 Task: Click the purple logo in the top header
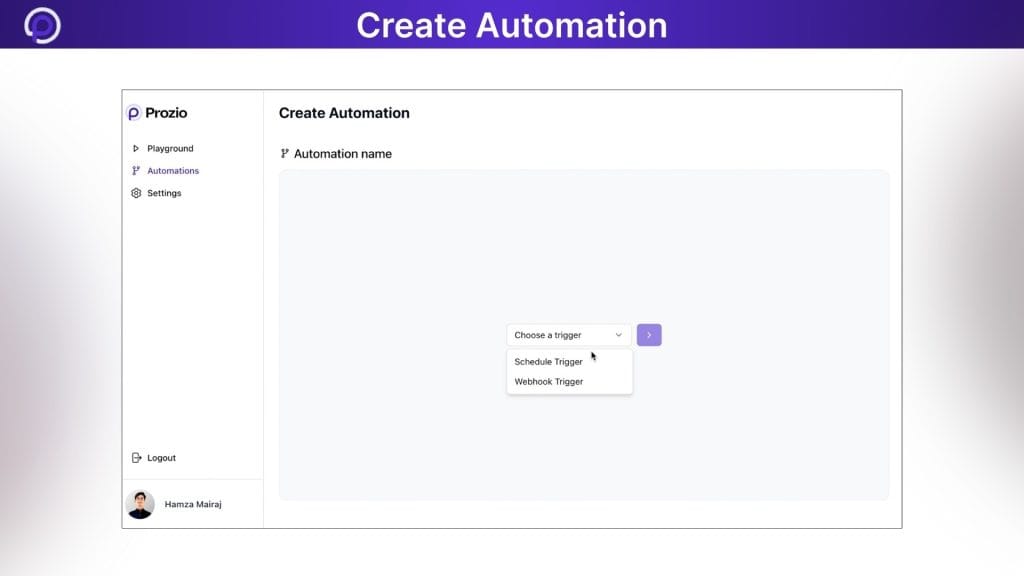point(40,25)
